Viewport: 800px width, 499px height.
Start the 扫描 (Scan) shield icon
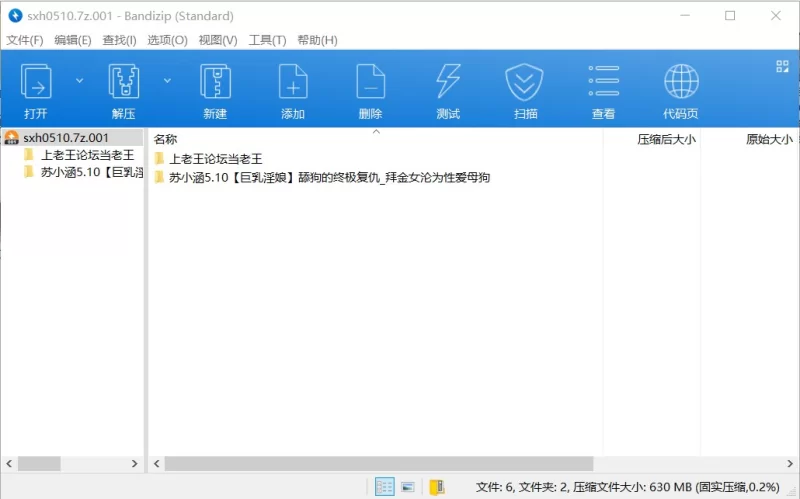pos(525,81)
